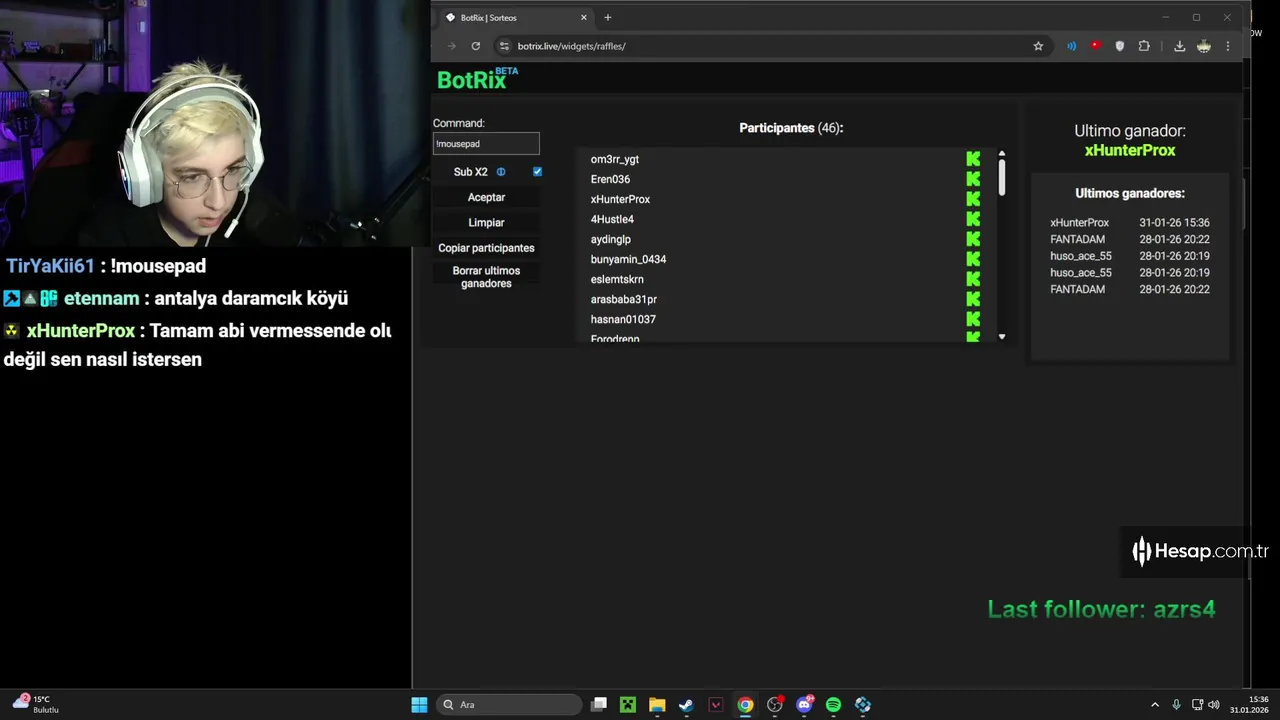Open Chrome three-dot menu
Viewport: 1280px width, 720px height.
tap(1228, 46)
